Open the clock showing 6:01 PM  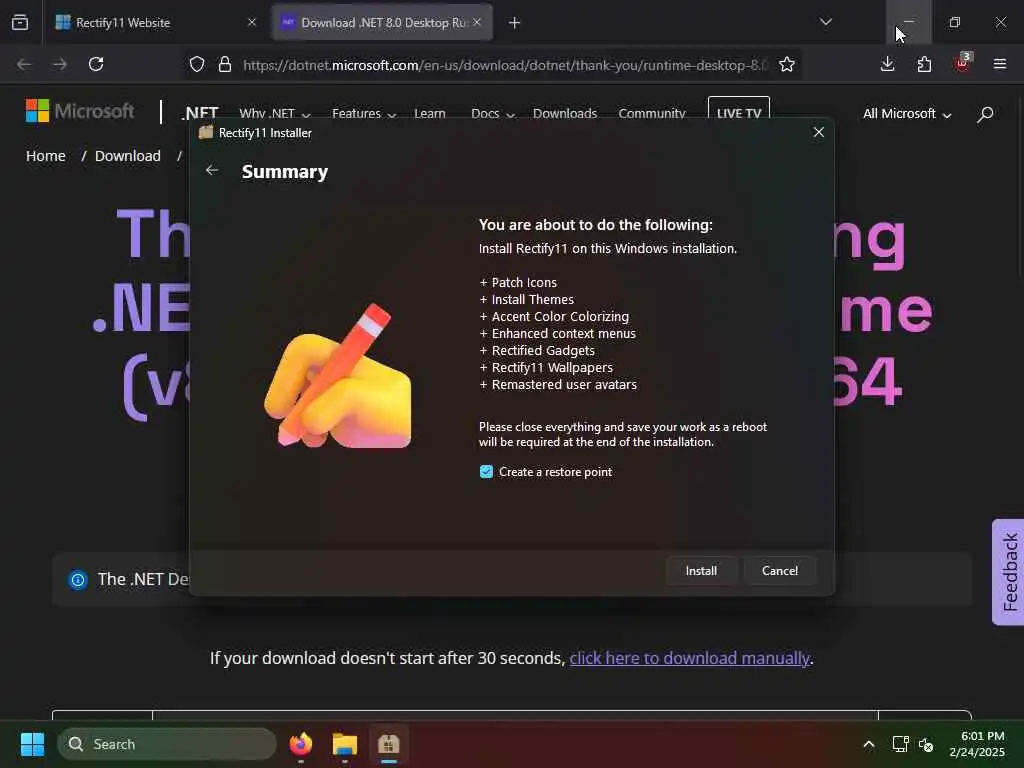point(977,744)
